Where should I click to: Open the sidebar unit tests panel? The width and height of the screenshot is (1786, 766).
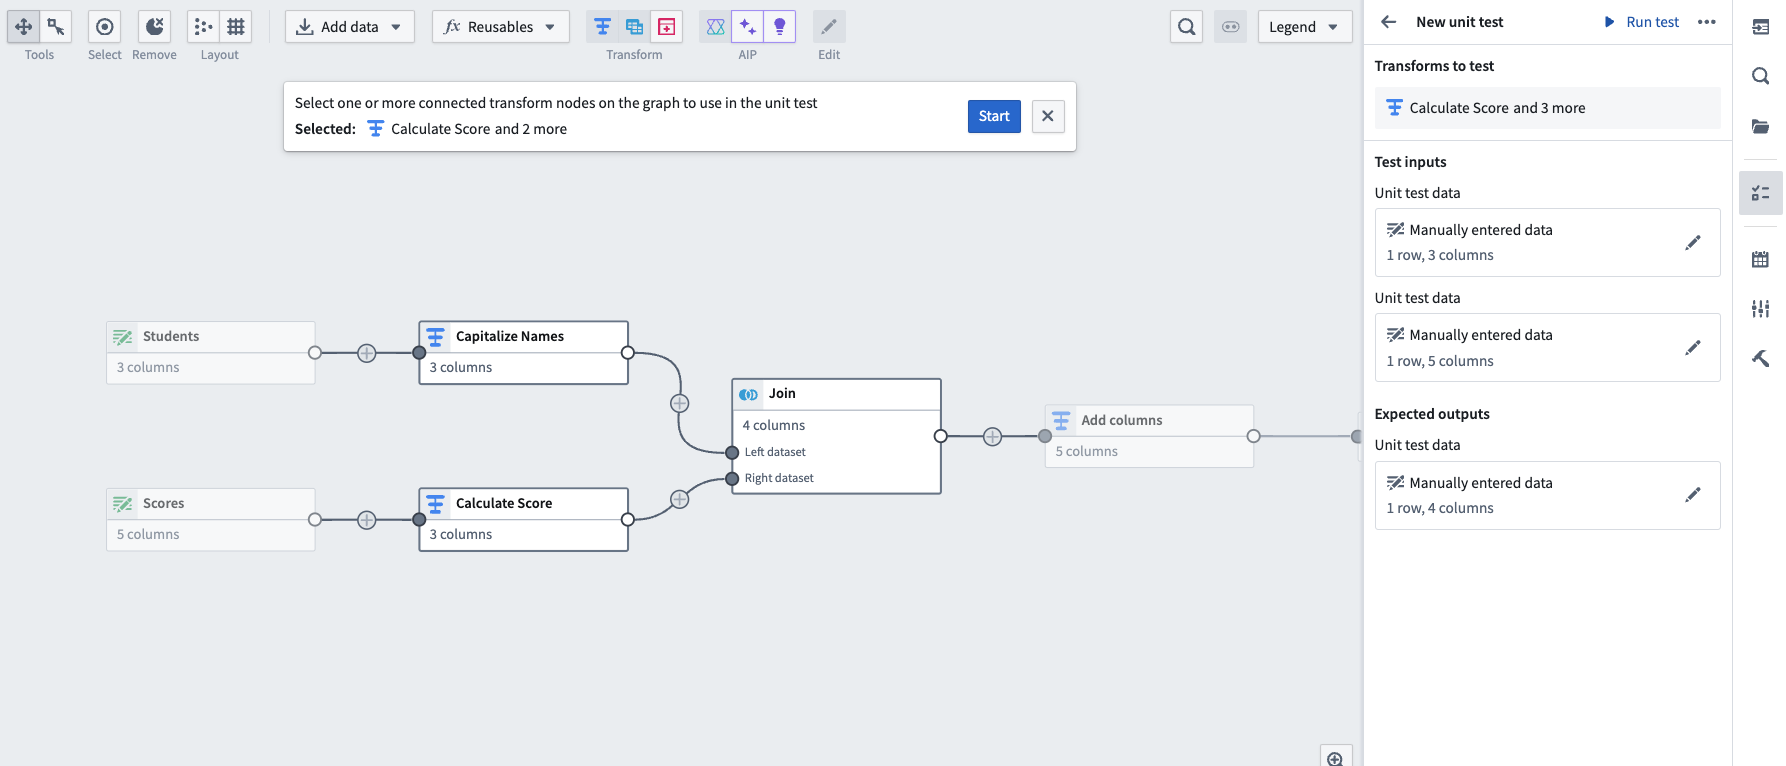[1761, 193]
